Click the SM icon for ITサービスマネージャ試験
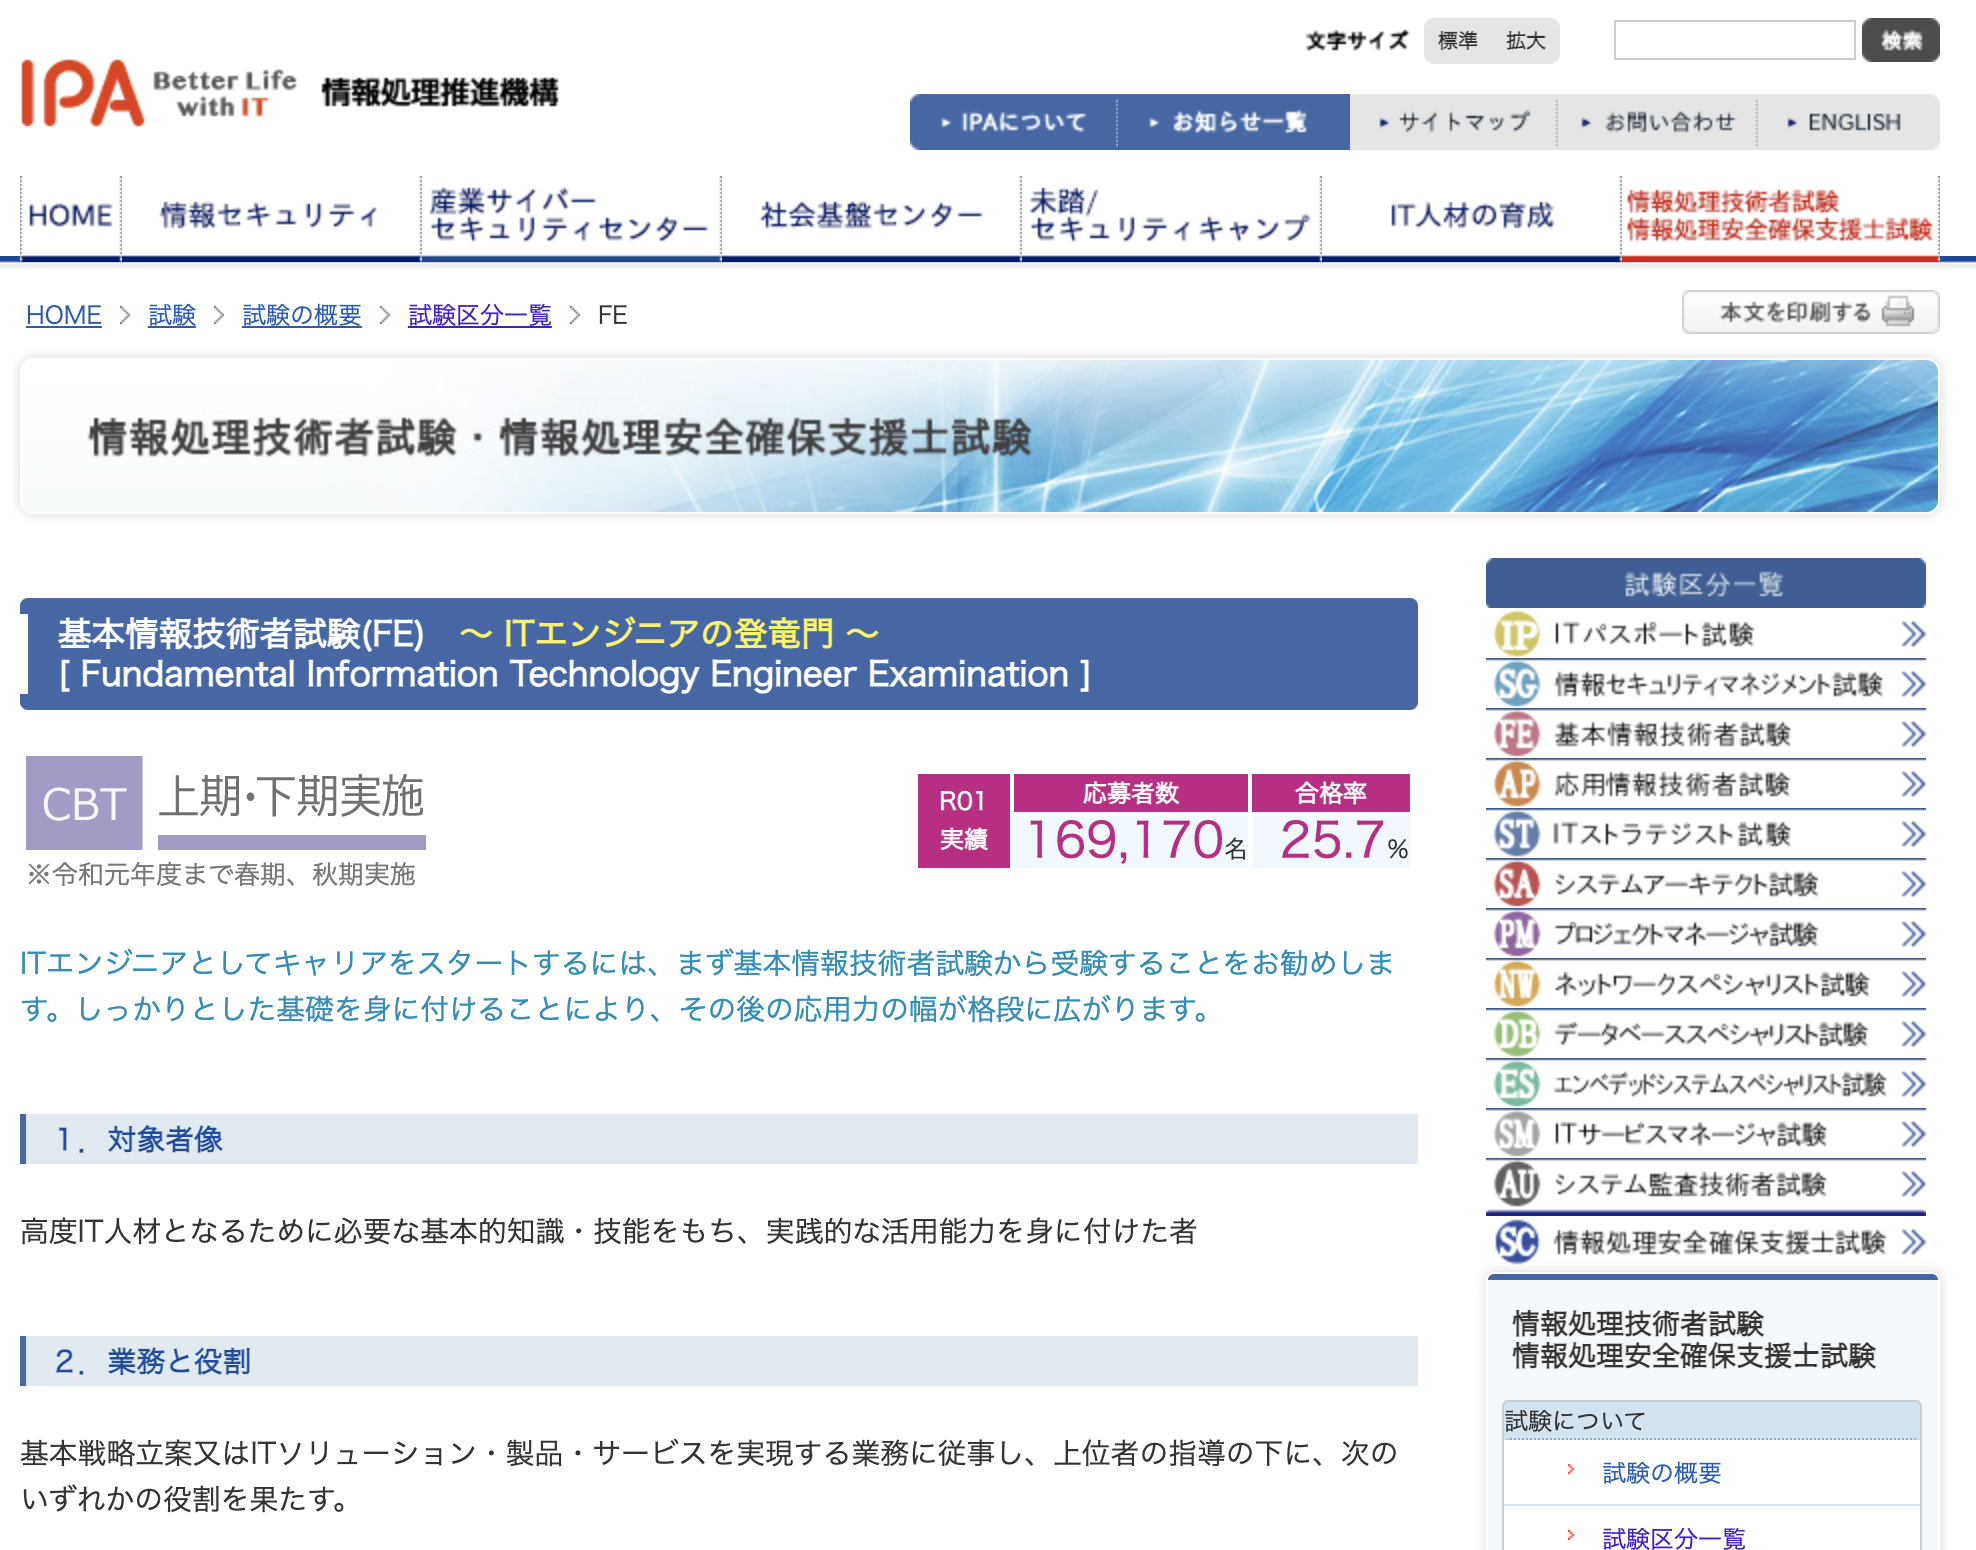 tap(1516, 1134)
